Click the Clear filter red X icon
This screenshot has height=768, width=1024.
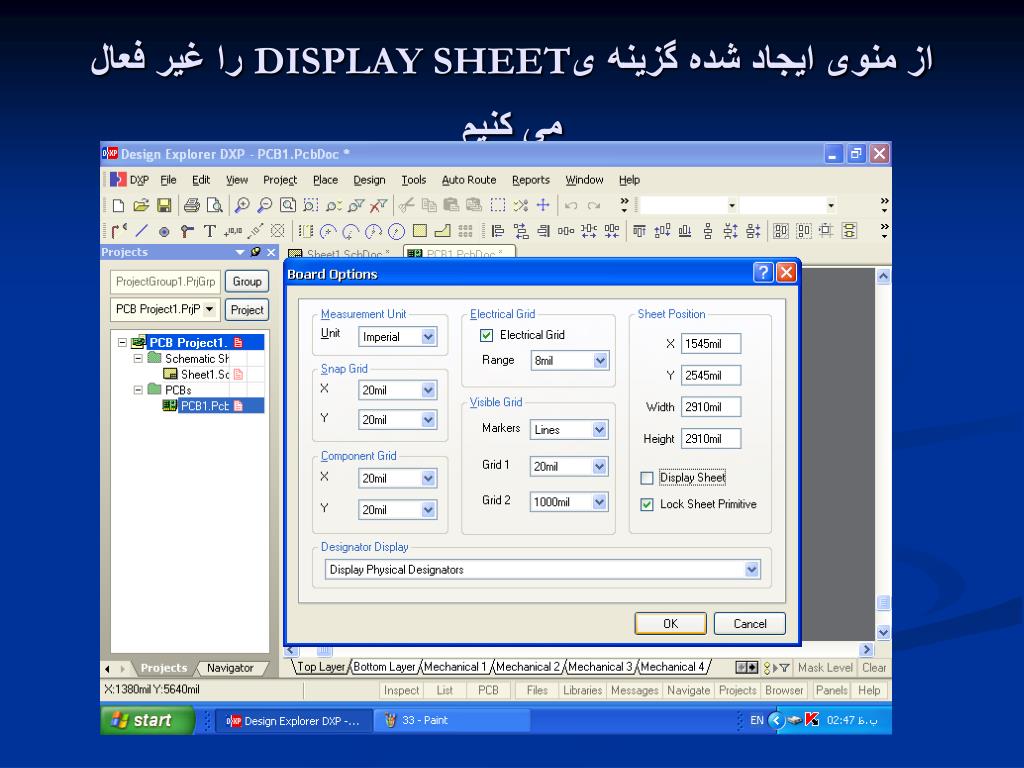[x=378, y=206]
